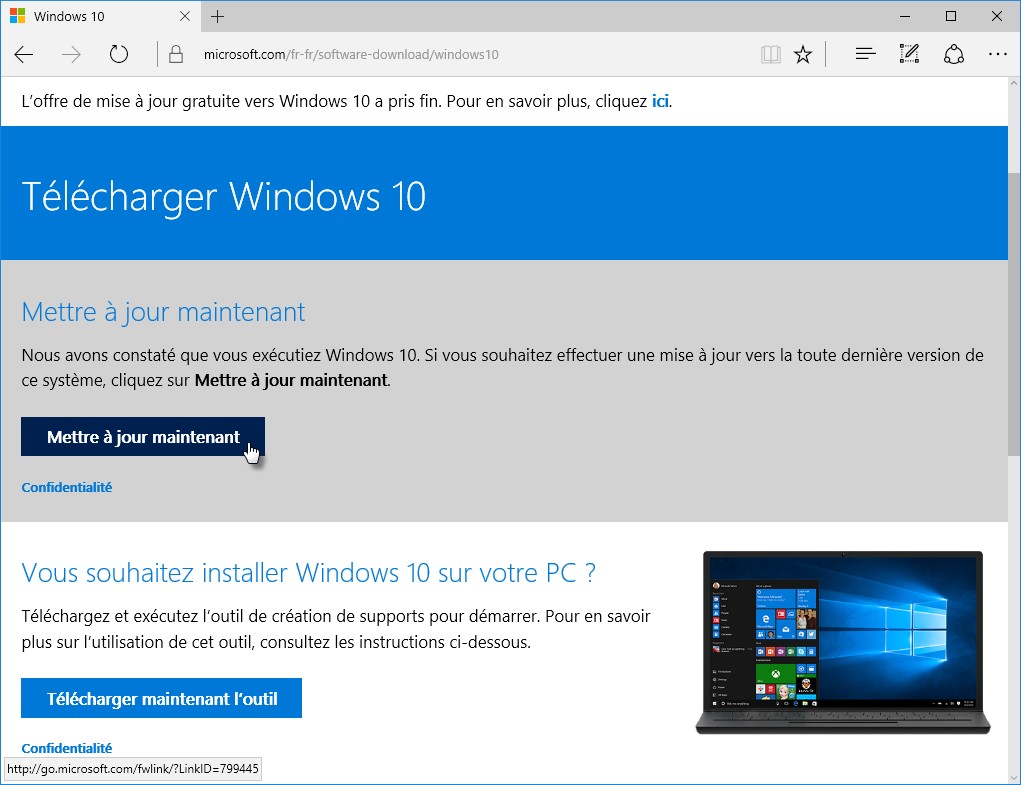Screen dimensions: 1021x785
Task: Select the Windows 10 tab
Action: pyautogui.click(x=90, y=17)
